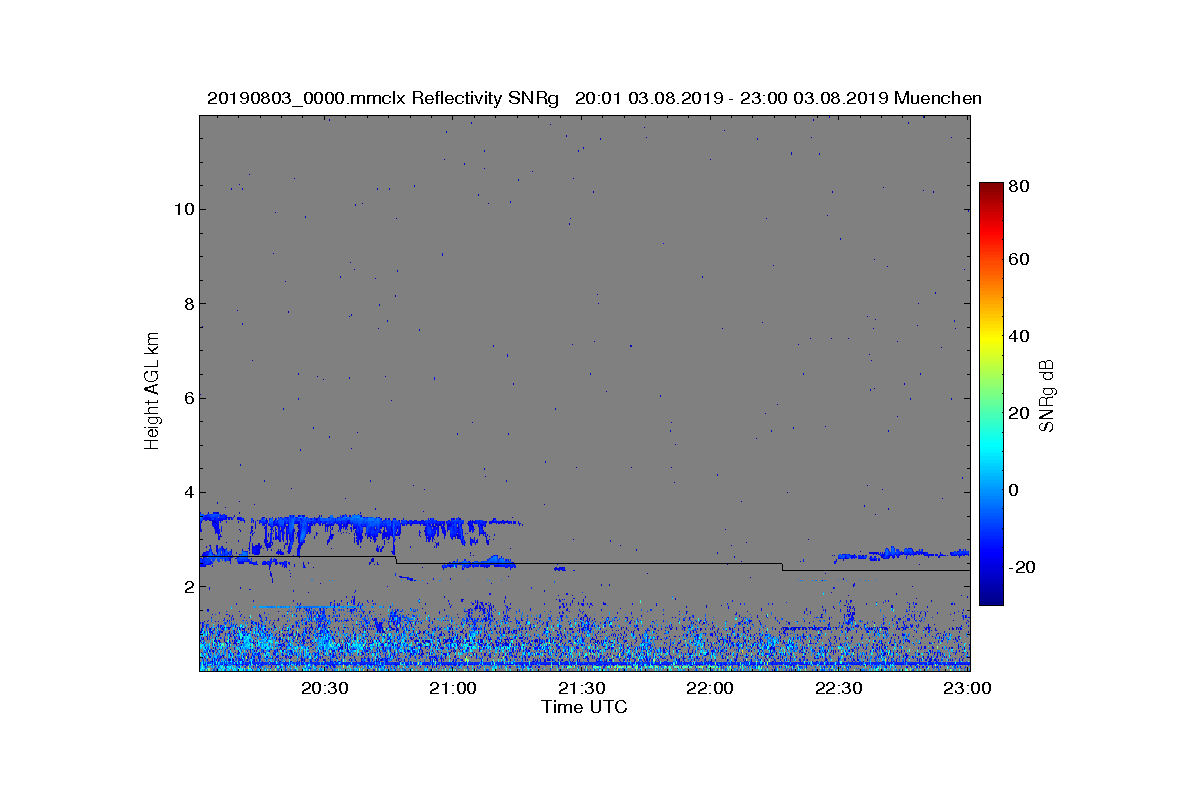Click the height tick label 10
1200x800 pixels.
(183, 209)
